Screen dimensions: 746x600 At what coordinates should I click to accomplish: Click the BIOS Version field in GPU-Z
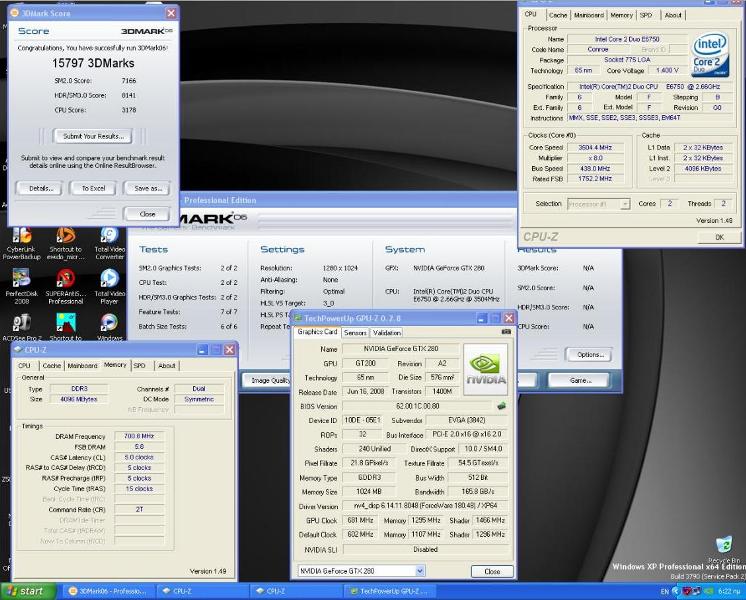417,406
